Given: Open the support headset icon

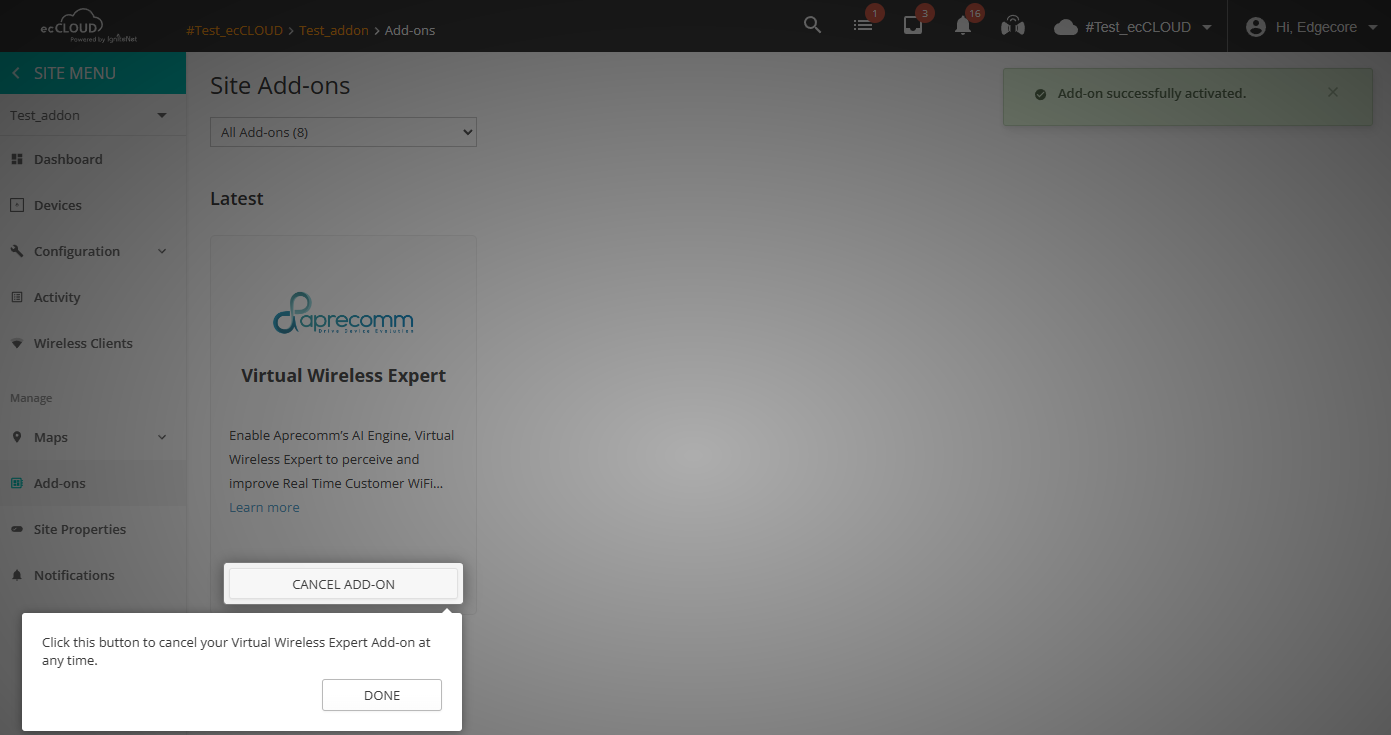Looking at the screenshot, I should click(x=1012, y=26).
